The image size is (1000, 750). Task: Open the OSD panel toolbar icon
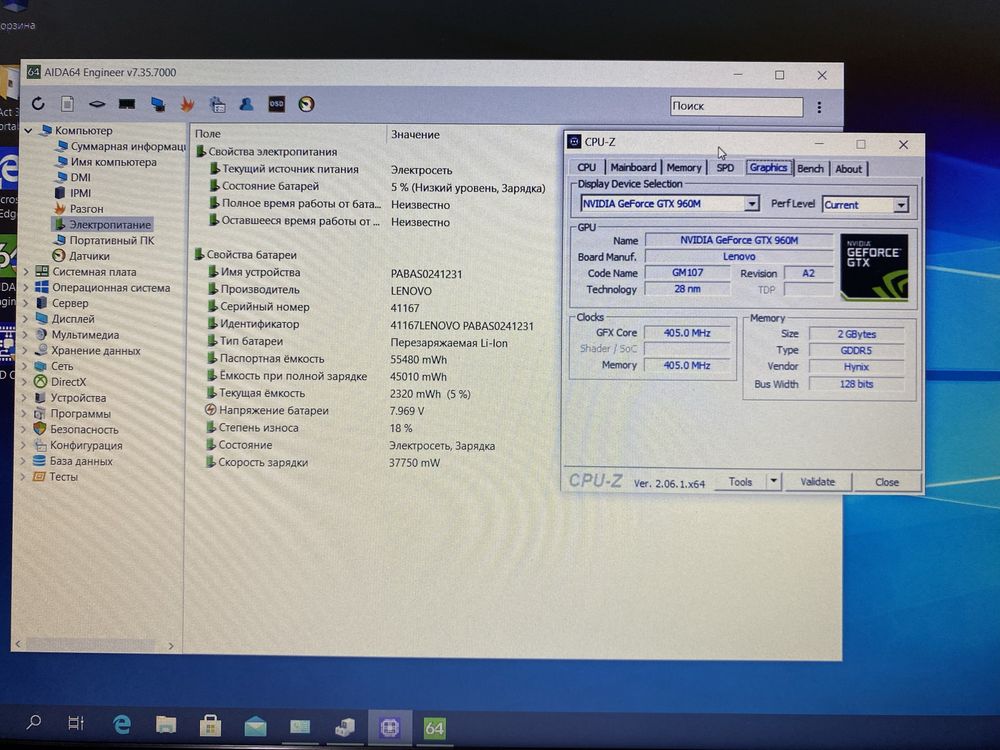pyautogui.click(x=276, y=104)
